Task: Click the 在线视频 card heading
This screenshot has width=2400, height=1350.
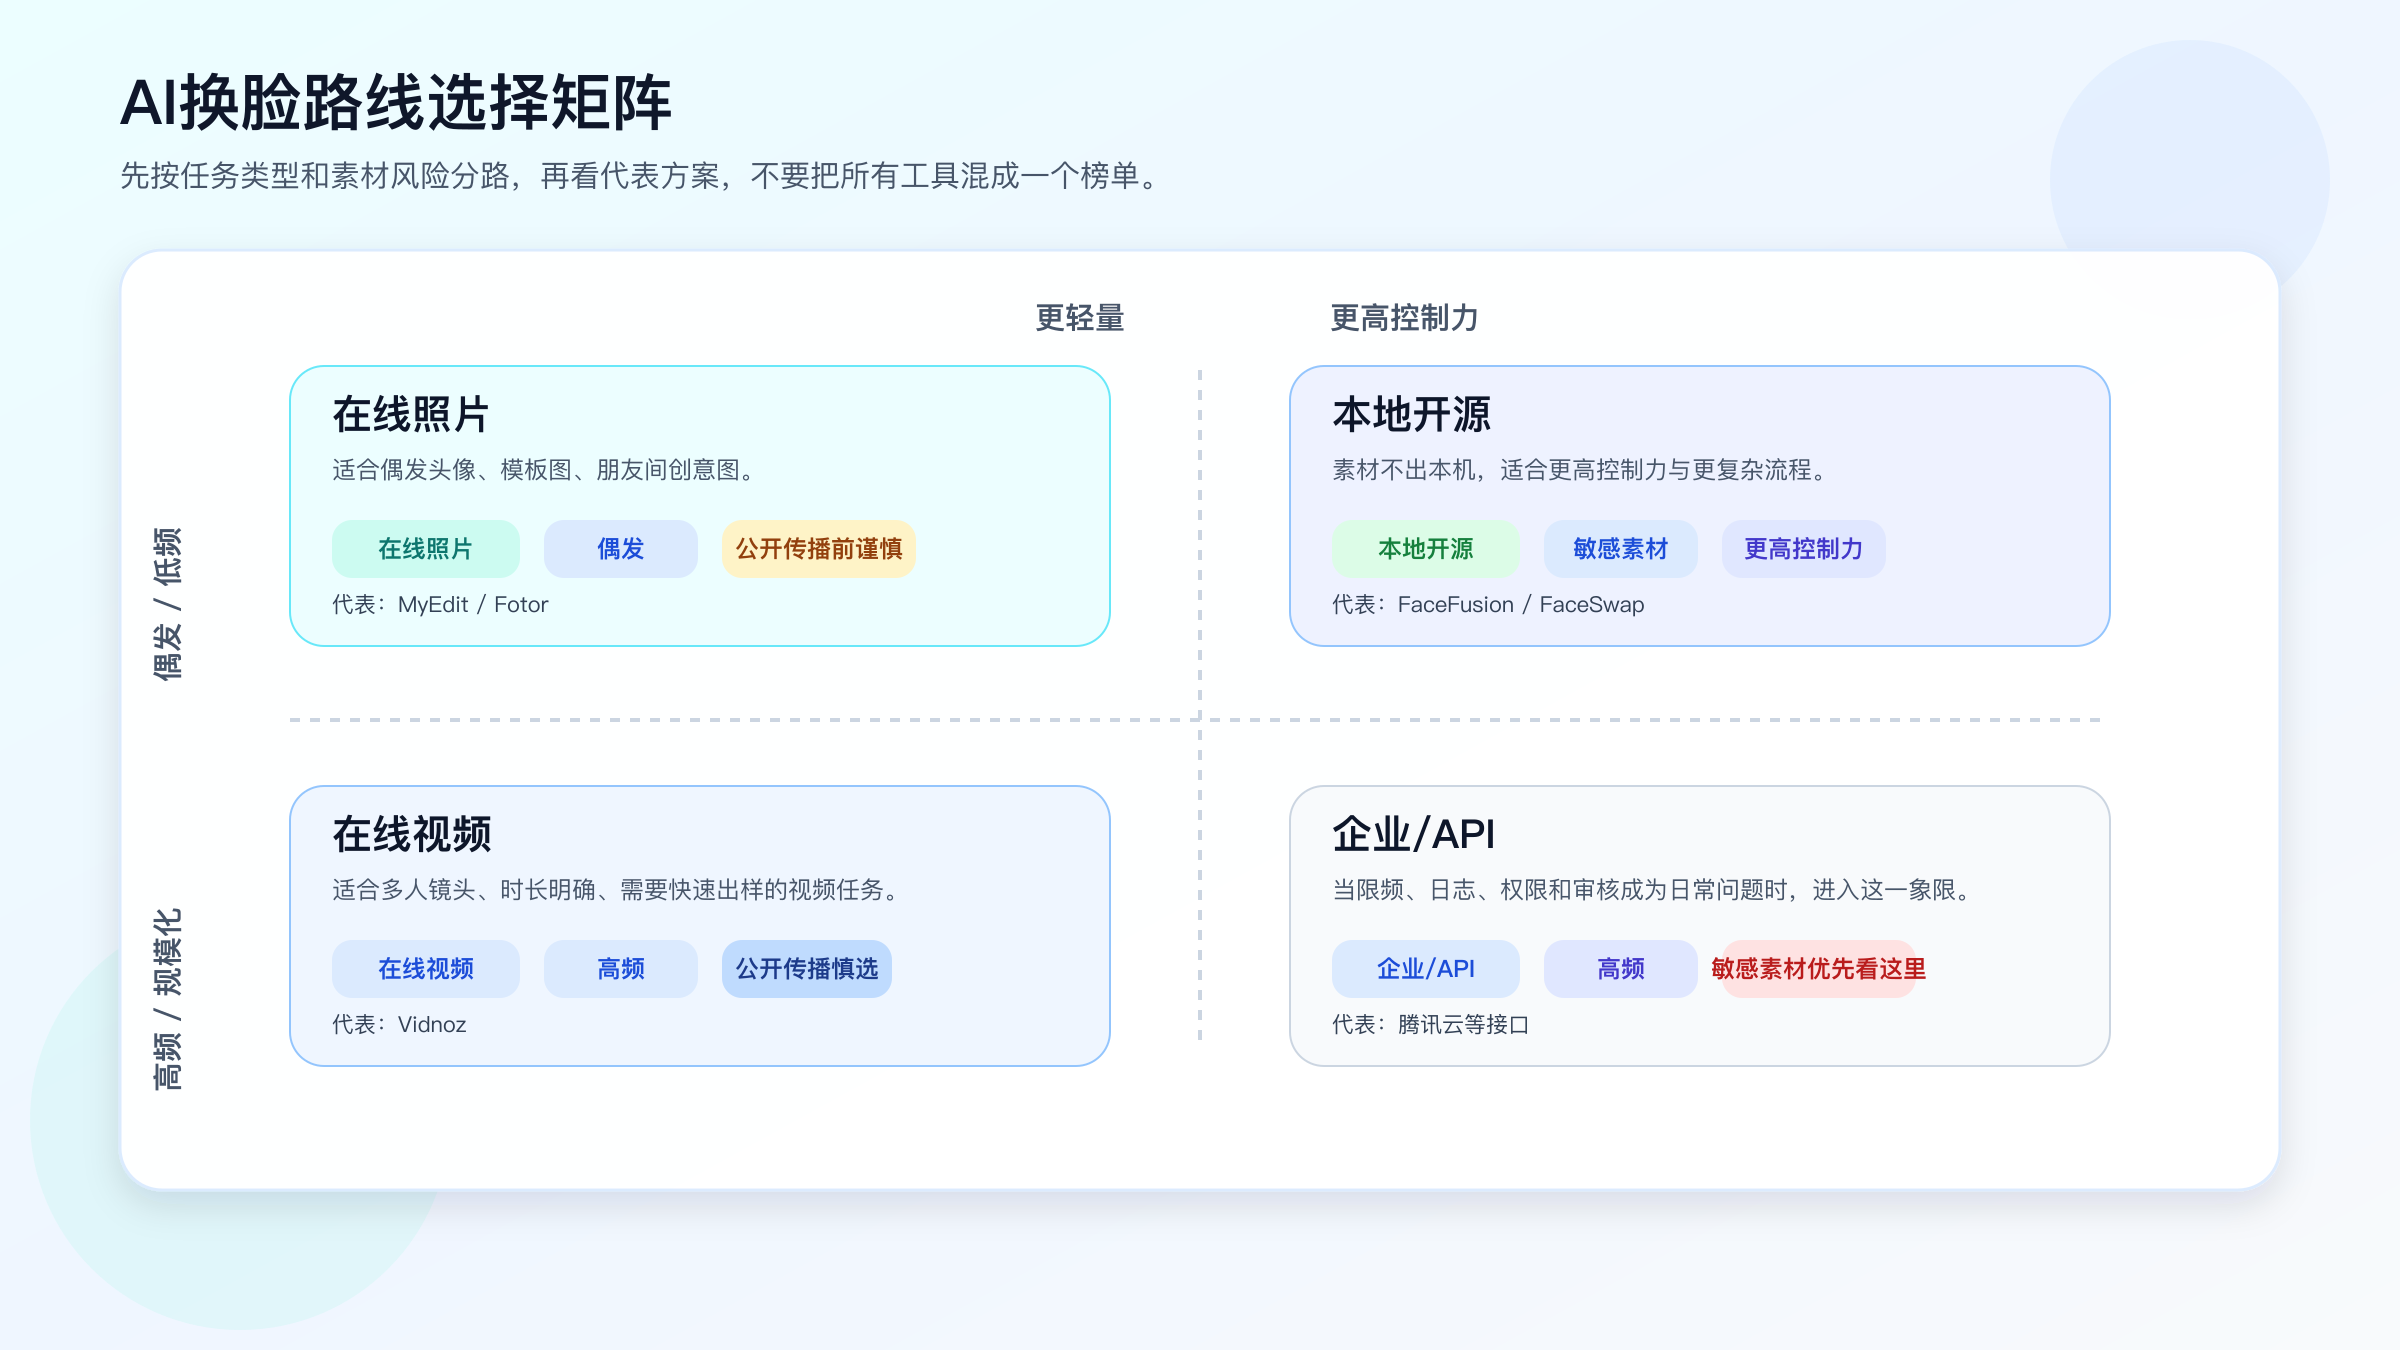Action: point(411,834)
